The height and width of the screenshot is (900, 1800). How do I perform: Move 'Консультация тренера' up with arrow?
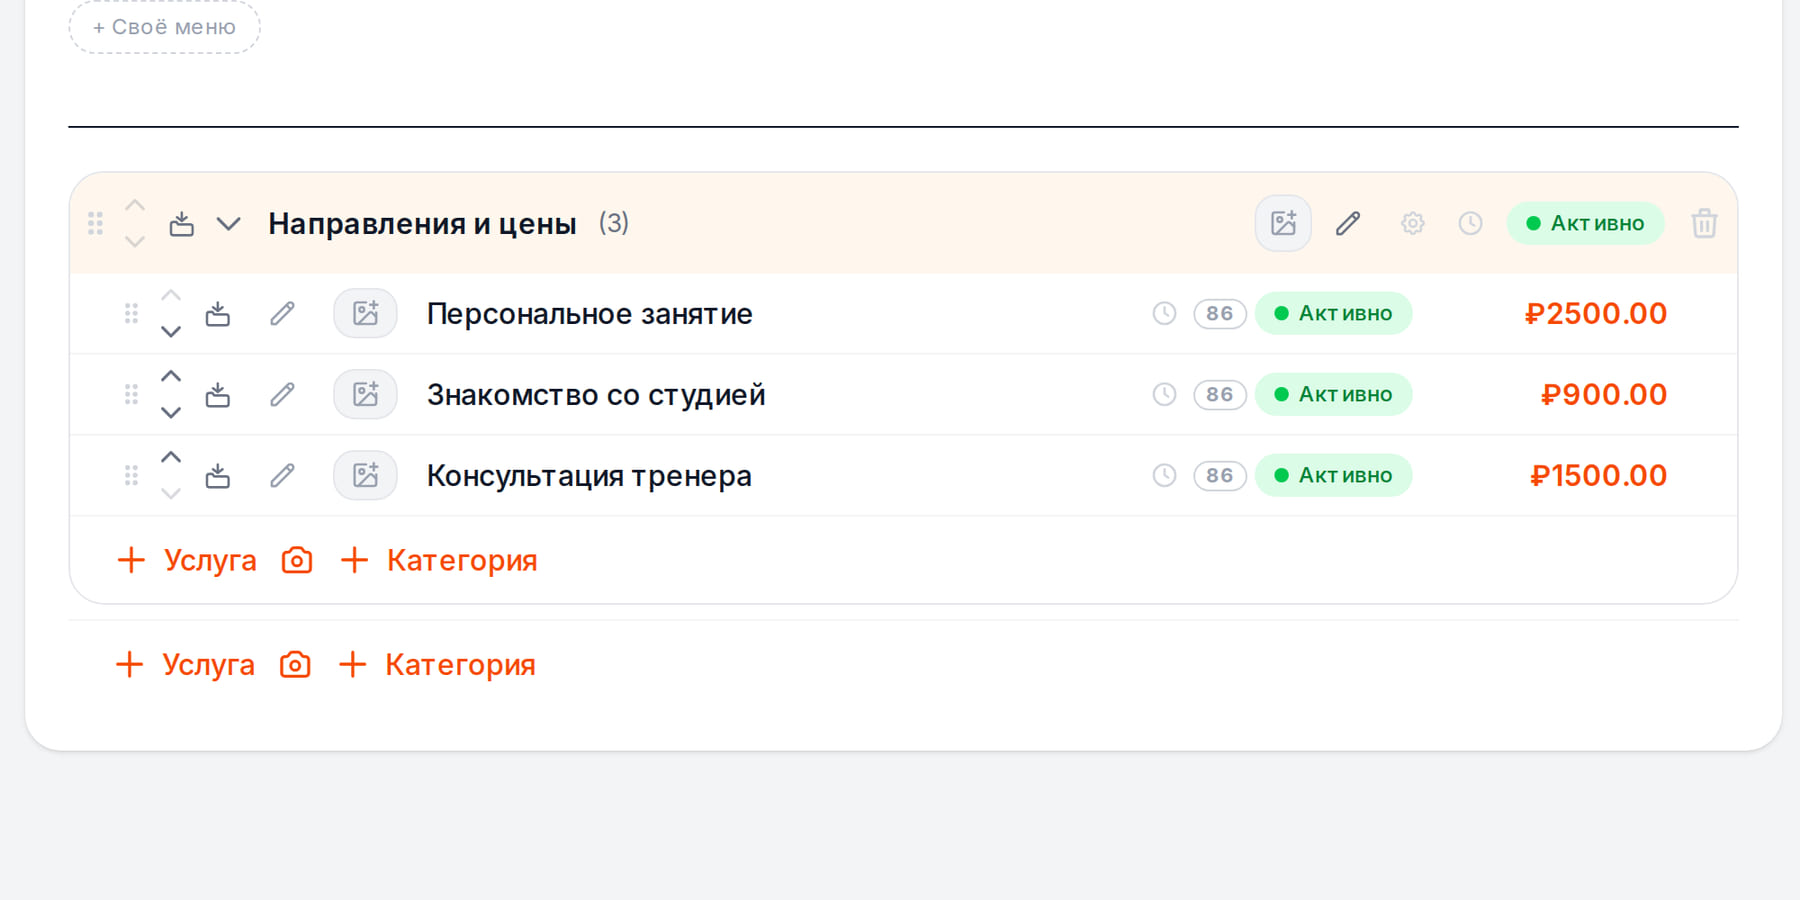[171, 457]
